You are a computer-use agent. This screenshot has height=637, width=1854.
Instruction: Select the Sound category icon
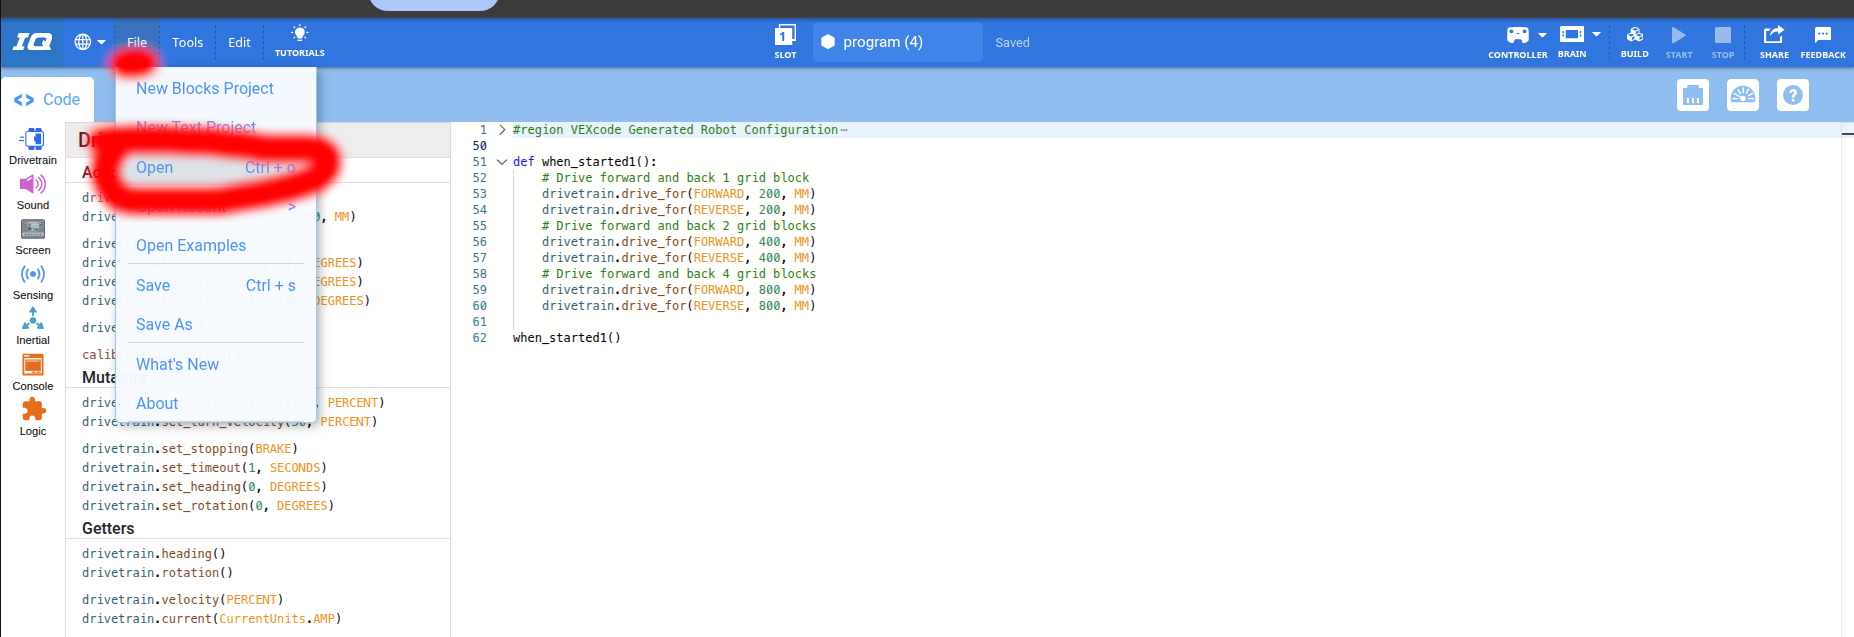33,184
